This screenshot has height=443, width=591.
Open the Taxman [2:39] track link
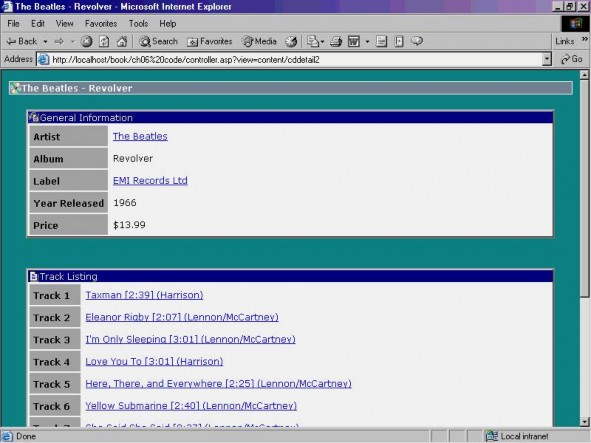click(x=144, y=295)
